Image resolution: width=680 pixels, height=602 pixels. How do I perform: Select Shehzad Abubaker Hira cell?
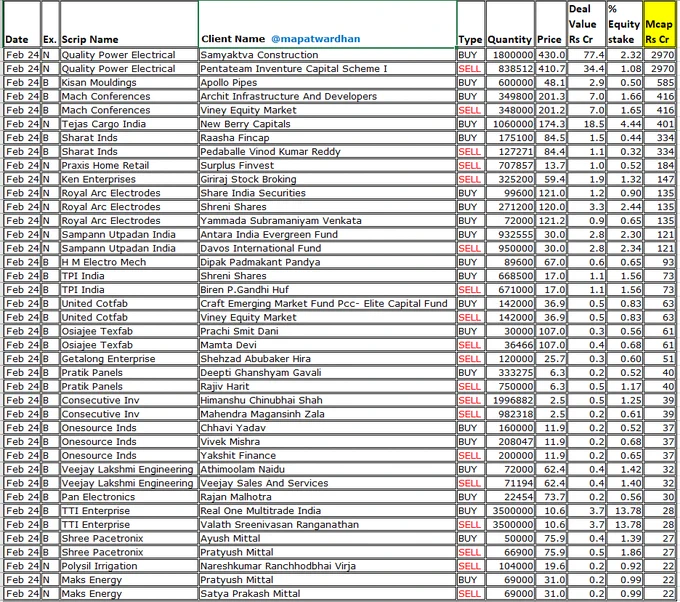(327, 359)
